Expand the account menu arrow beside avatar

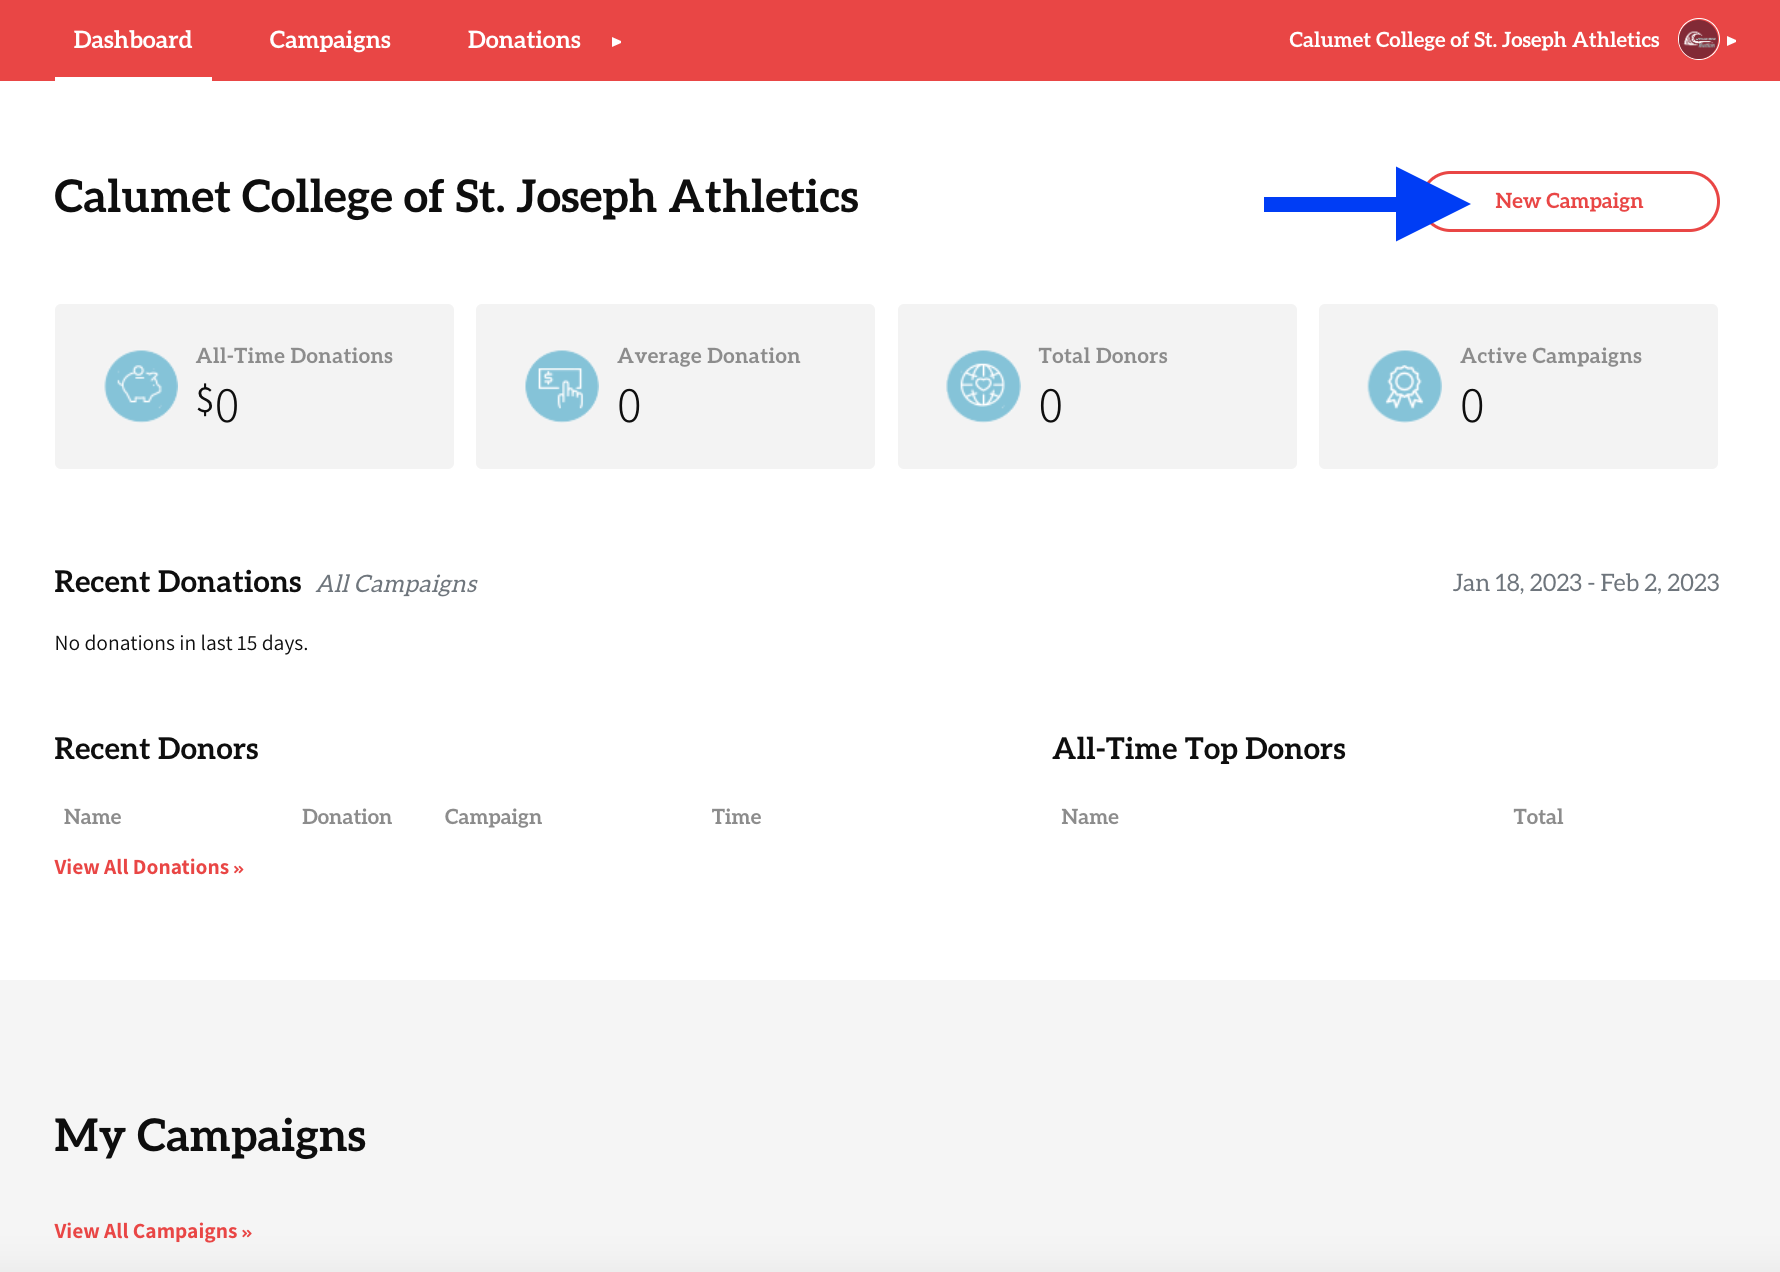1732,41
